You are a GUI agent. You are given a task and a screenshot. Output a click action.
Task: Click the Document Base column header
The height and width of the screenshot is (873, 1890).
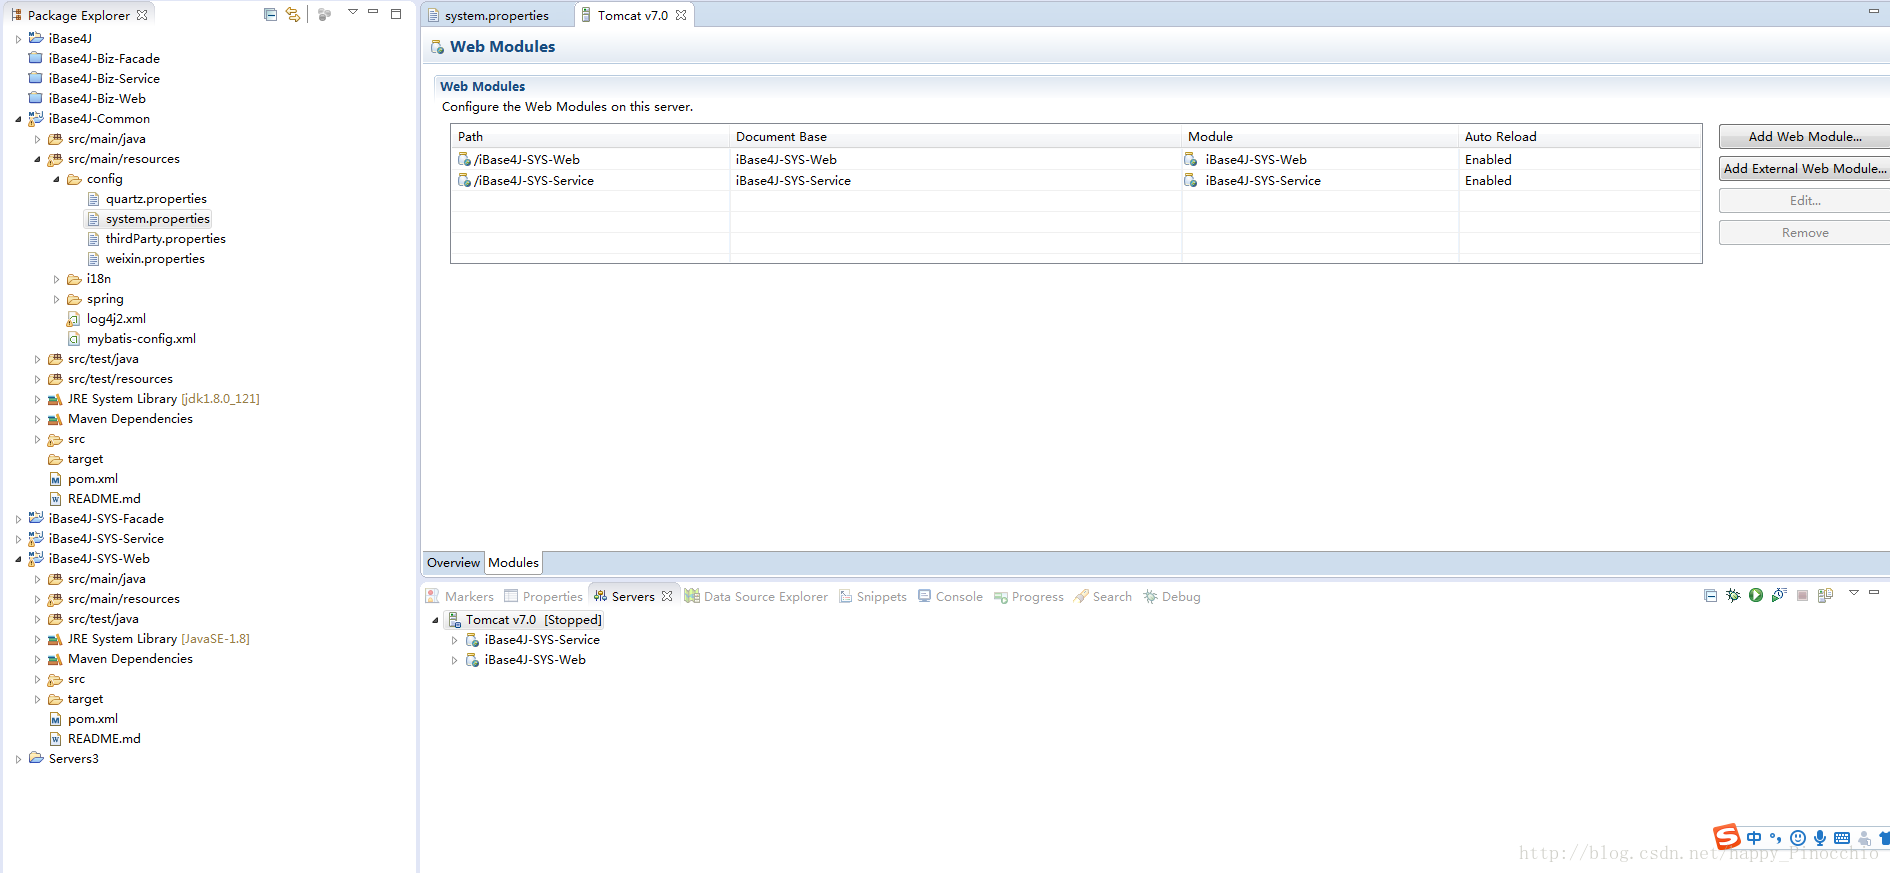pos(955,137)
